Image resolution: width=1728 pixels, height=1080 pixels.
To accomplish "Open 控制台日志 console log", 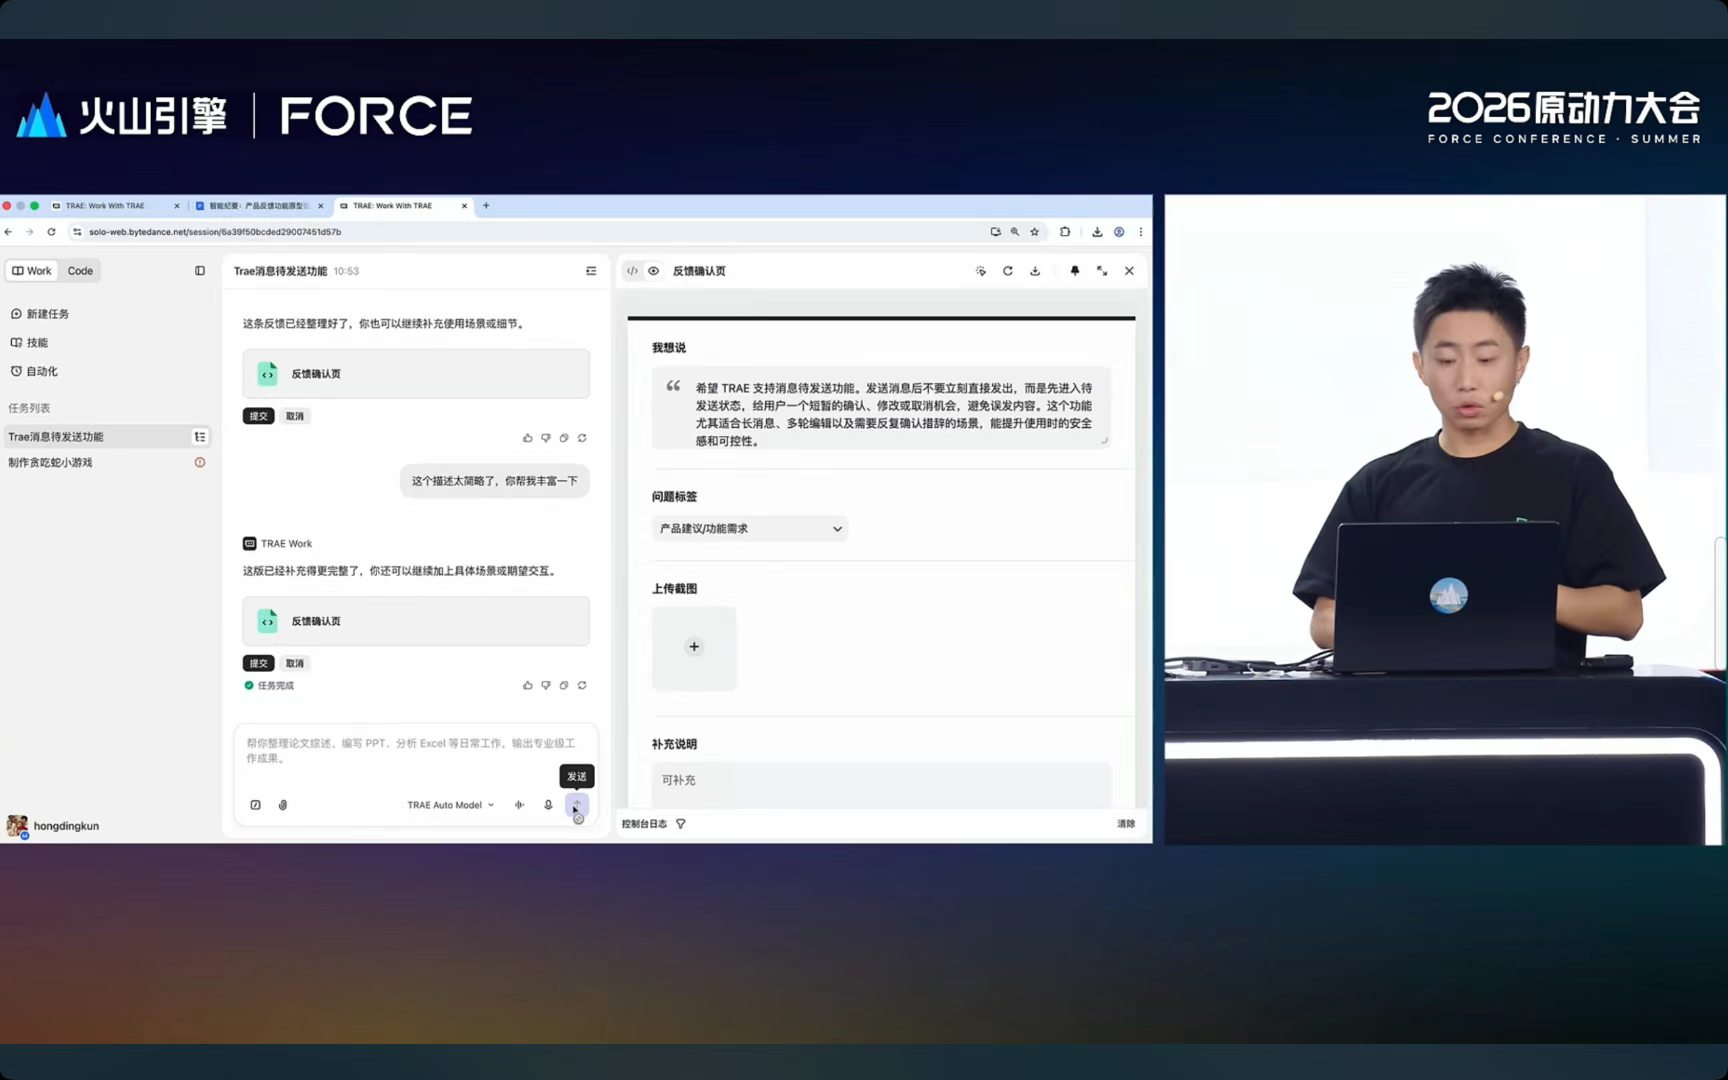I will coord(644,824).
